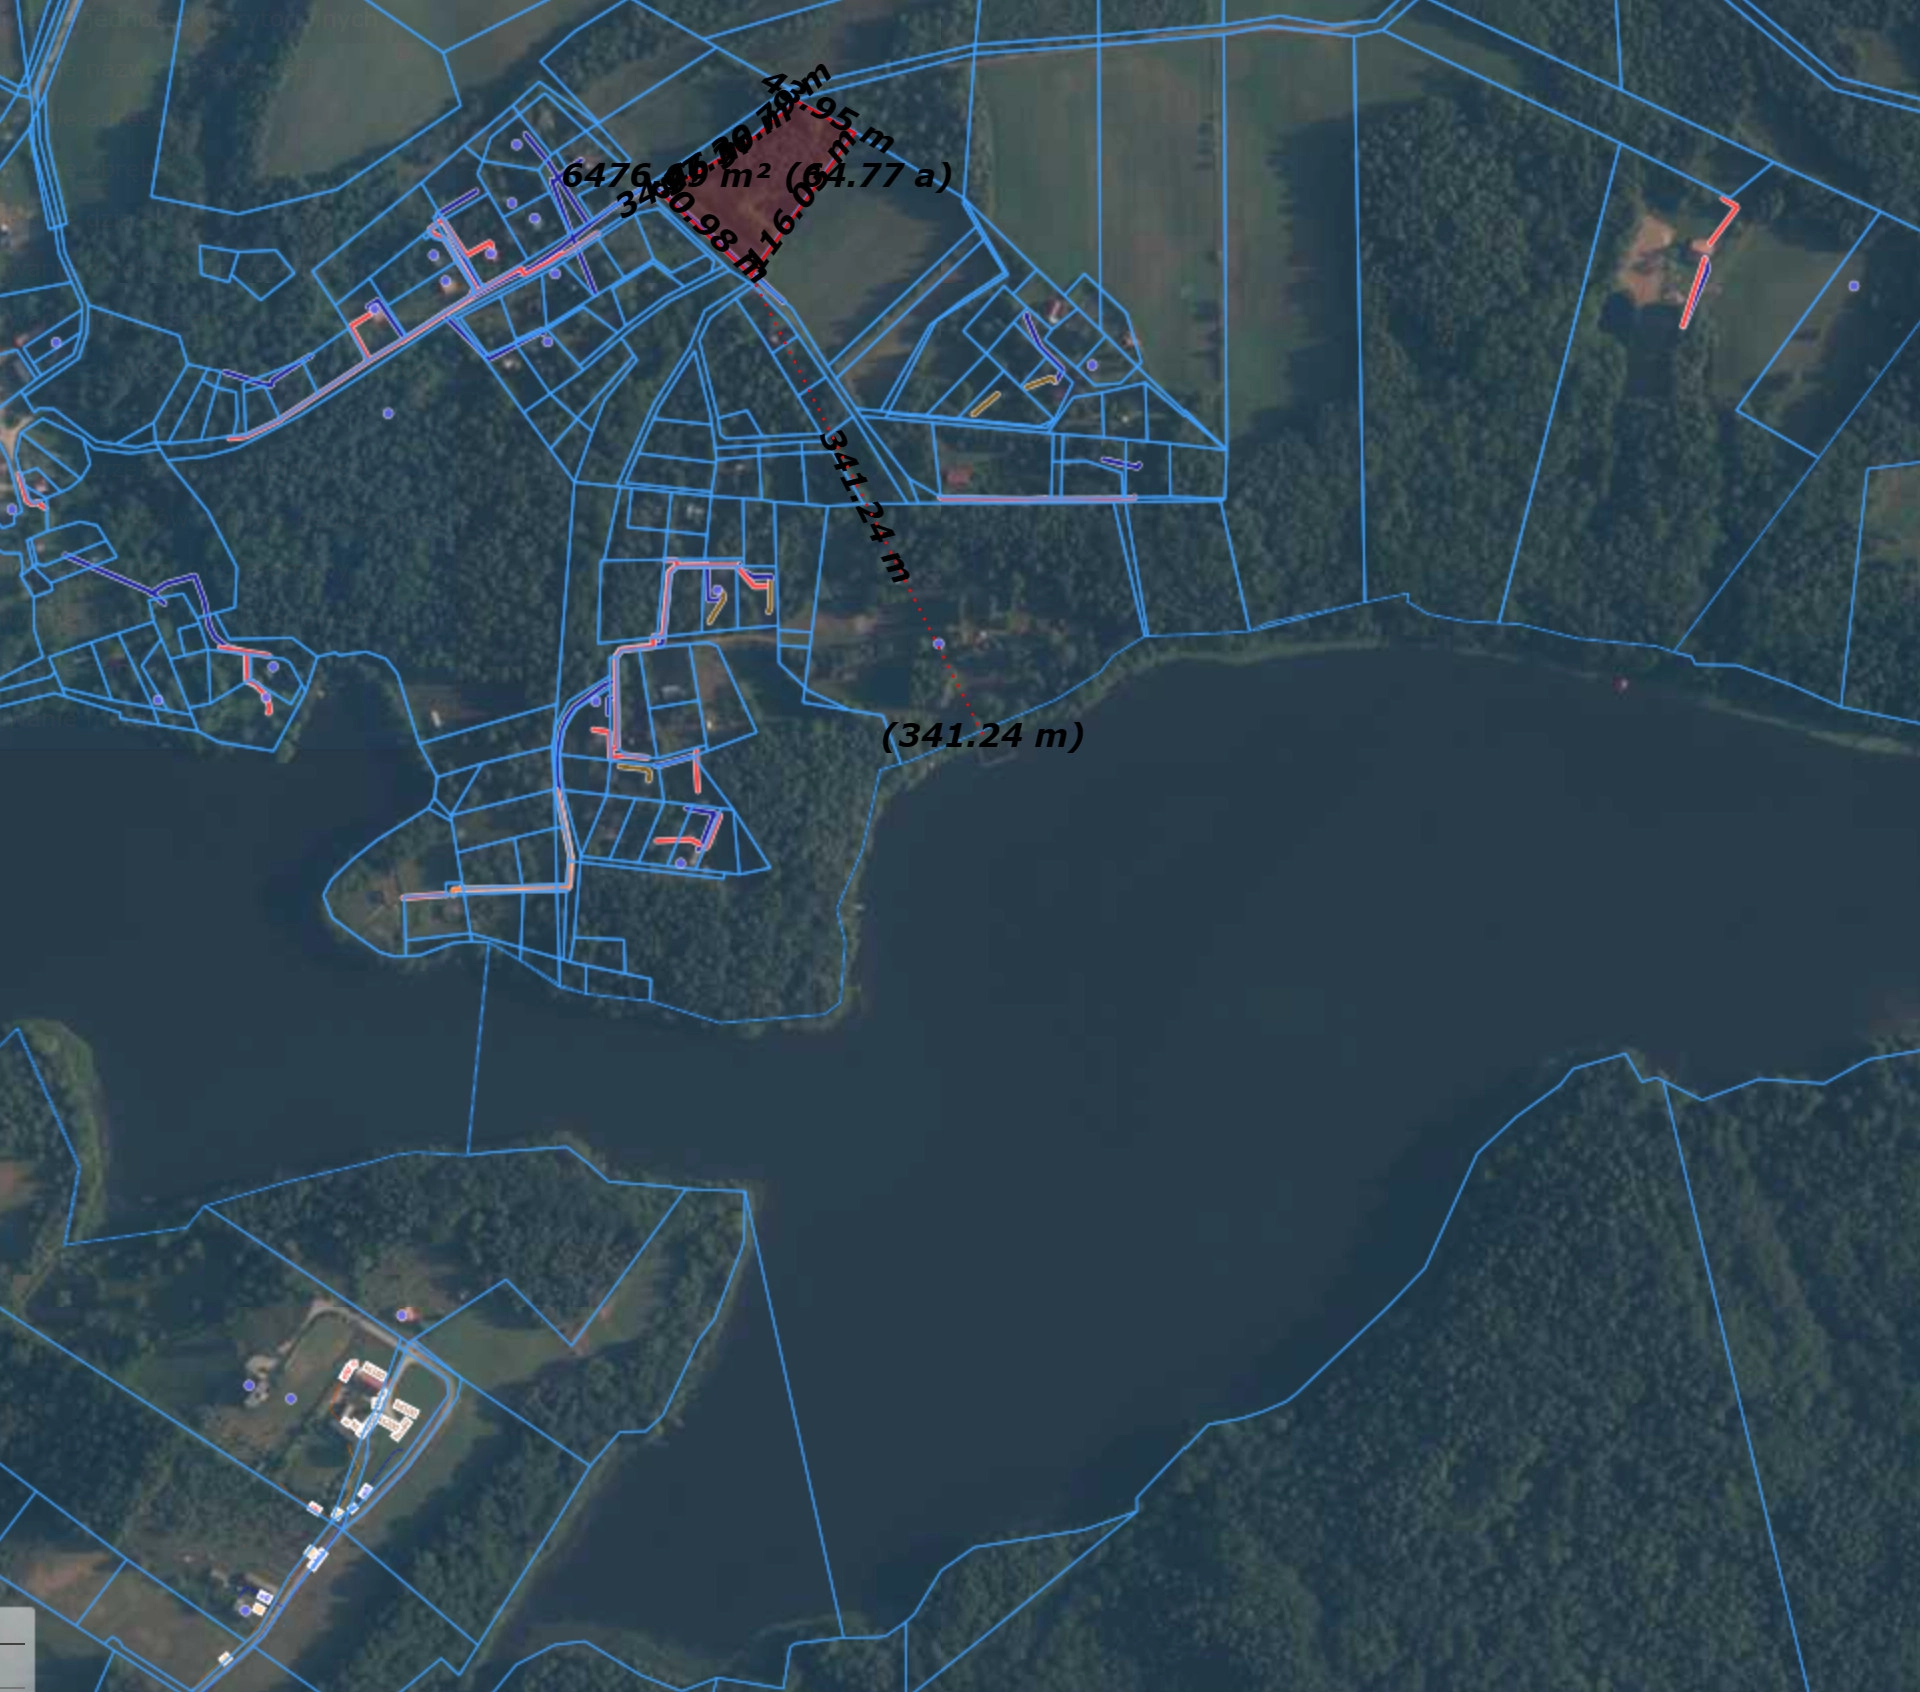Click purple point marker on dotted measurement line

(x=938, y=644)
